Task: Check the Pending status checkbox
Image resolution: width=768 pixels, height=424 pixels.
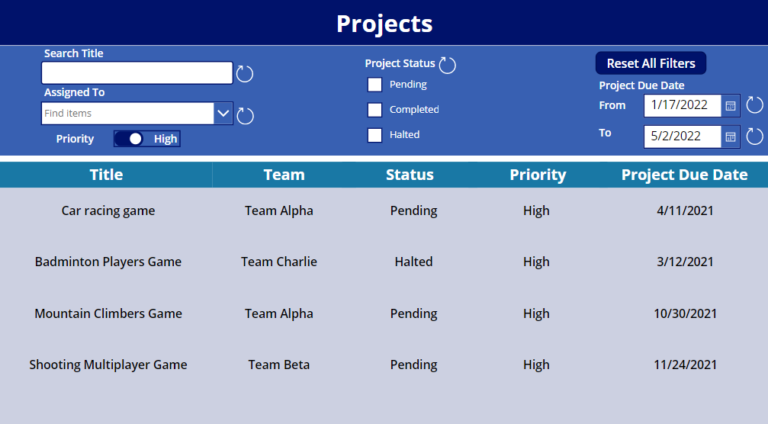Action: (375, 85)
